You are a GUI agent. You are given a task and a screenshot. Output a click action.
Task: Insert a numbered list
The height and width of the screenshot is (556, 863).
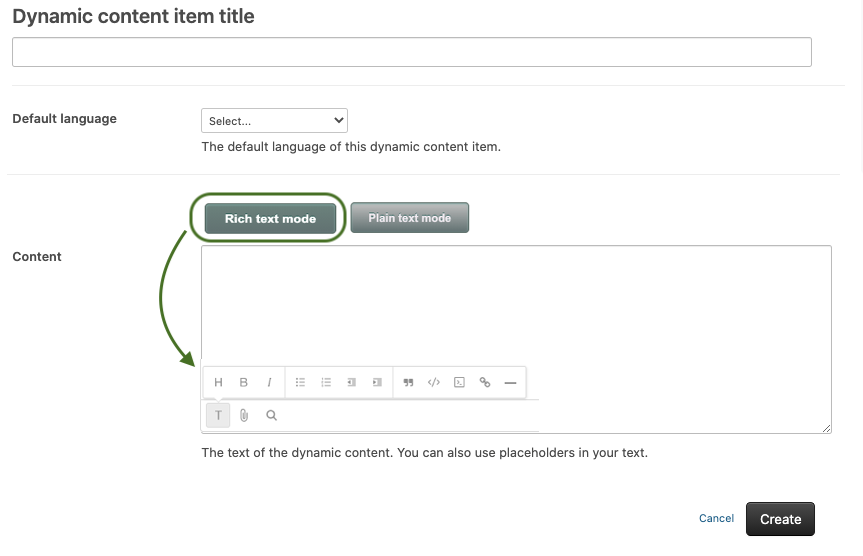click(x=326, y=382)
